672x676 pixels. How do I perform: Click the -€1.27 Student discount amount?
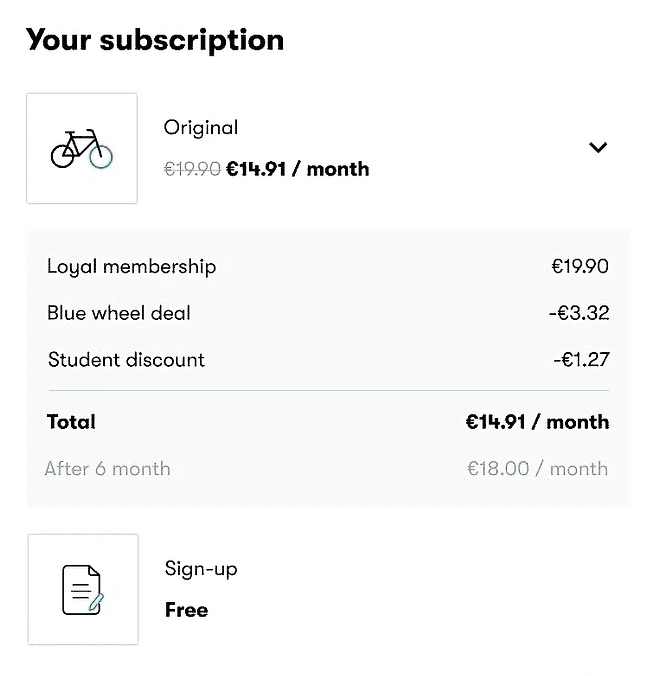click(x=581, y=359)
